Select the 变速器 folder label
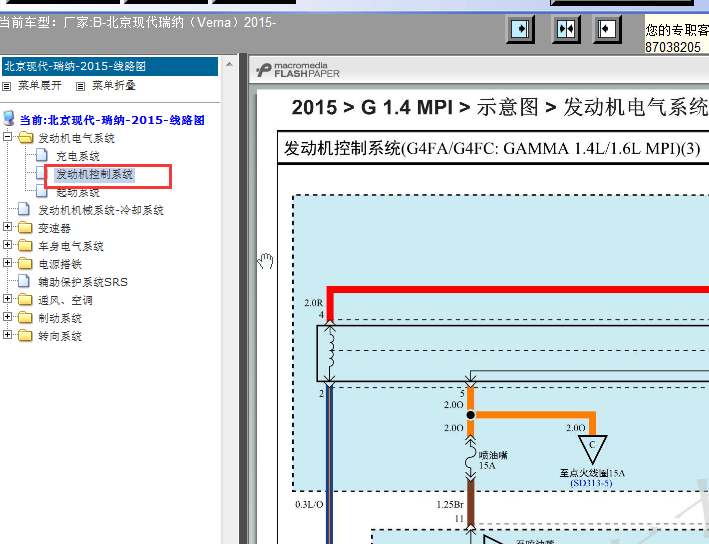This screenshot has height=544, width=709. pos(54,228)
